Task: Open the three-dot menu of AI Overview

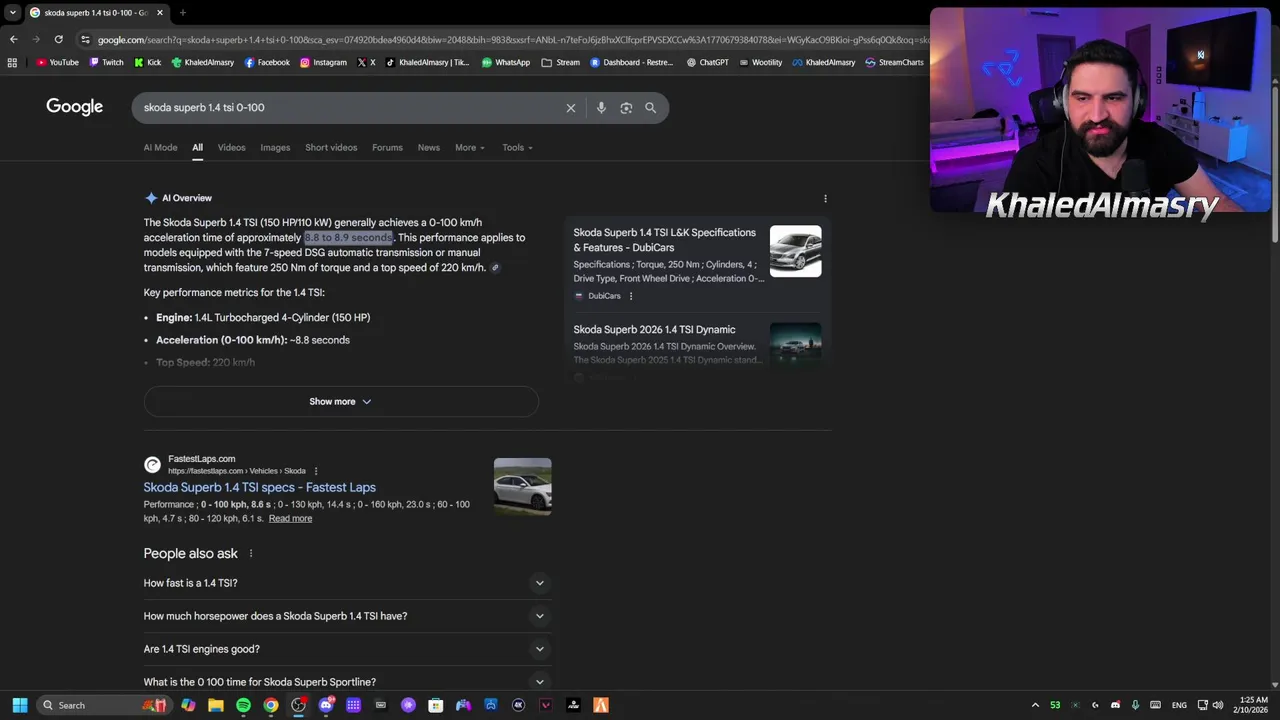Action: coord(825,199)
